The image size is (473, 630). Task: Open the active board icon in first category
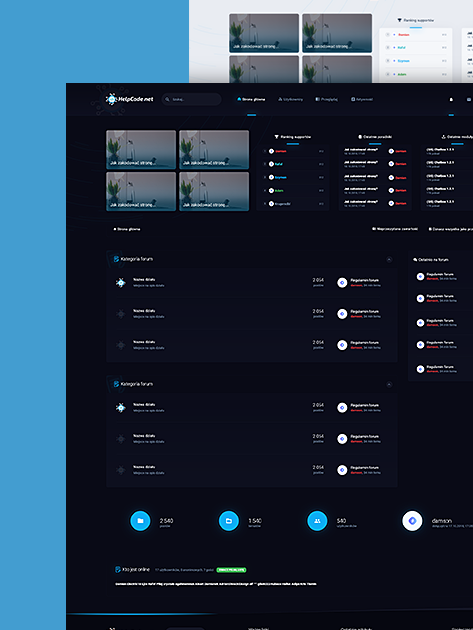(x=121, y=282)
